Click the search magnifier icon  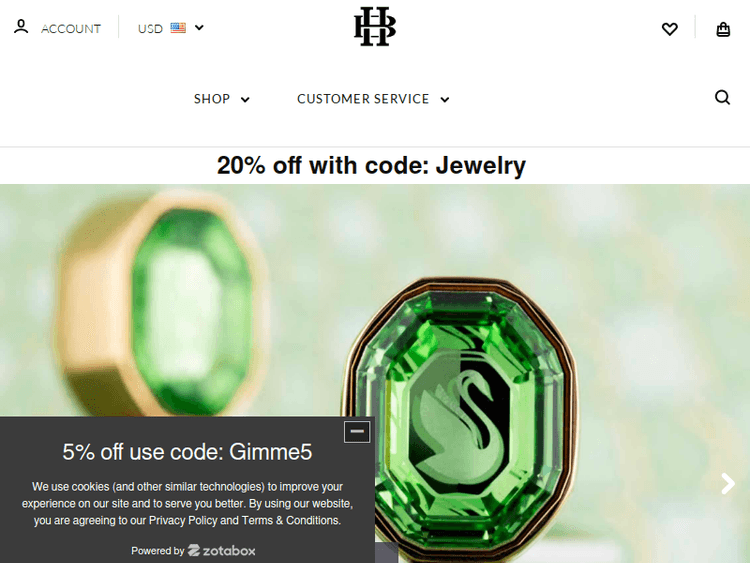[722, 97]
